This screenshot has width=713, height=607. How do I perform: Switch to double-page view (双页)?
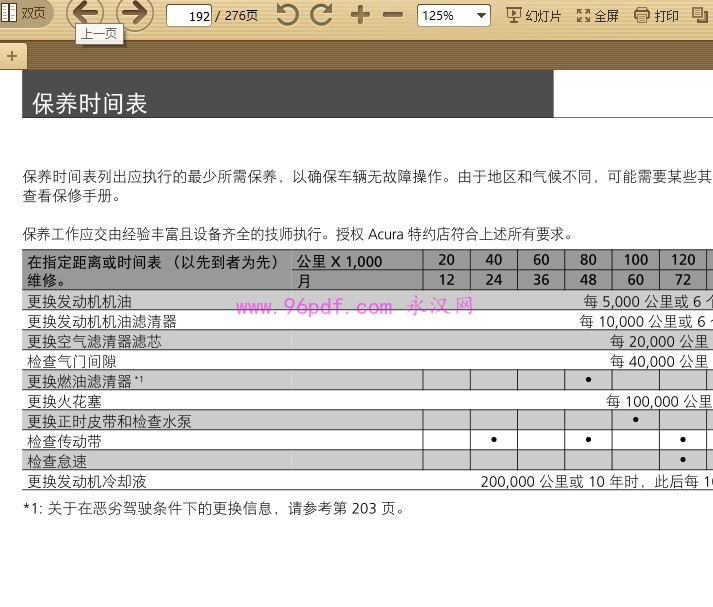click(x=24, y=13)
